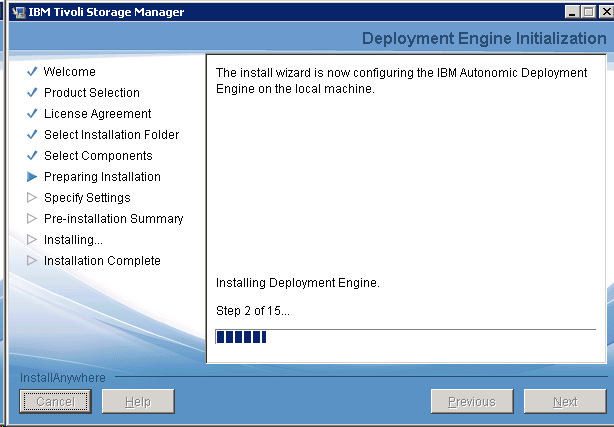This screenshot has height=427, width=614.
Task: Click the checkmark next to Select Components
Action: pos(32,156)
